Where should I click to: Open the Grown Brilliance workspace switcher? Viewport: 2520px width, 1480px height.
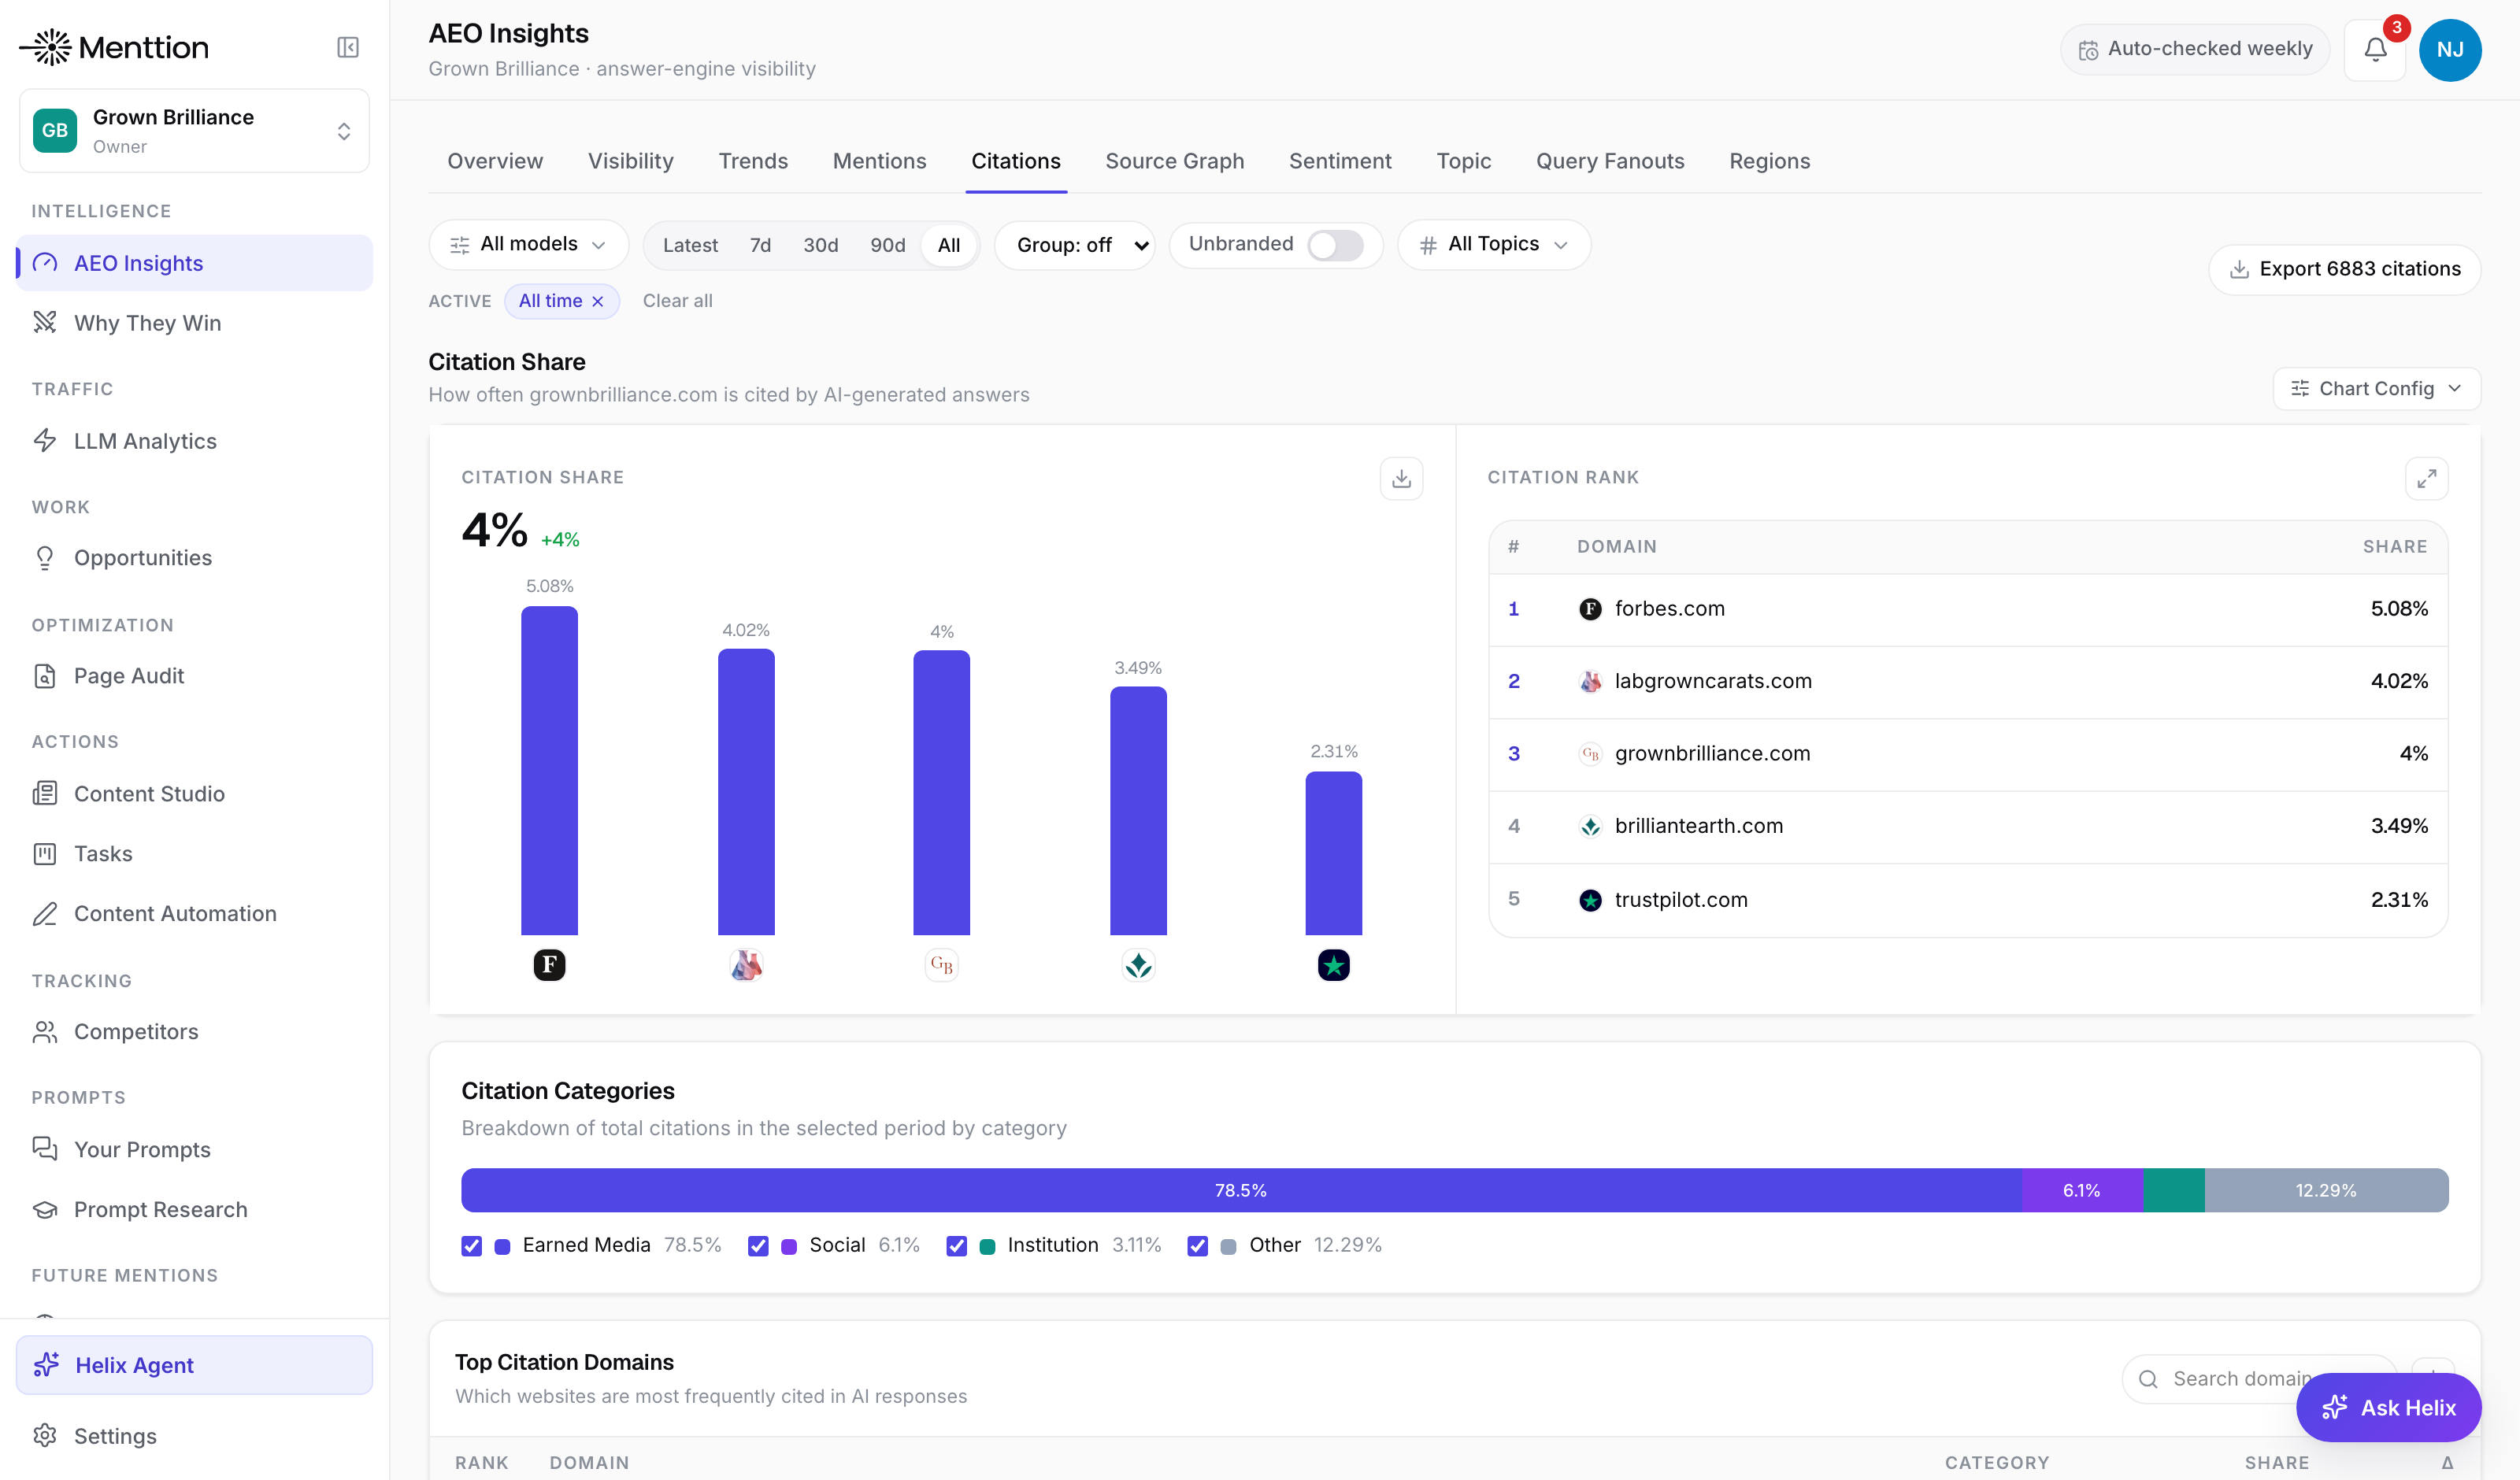(195, 131)
